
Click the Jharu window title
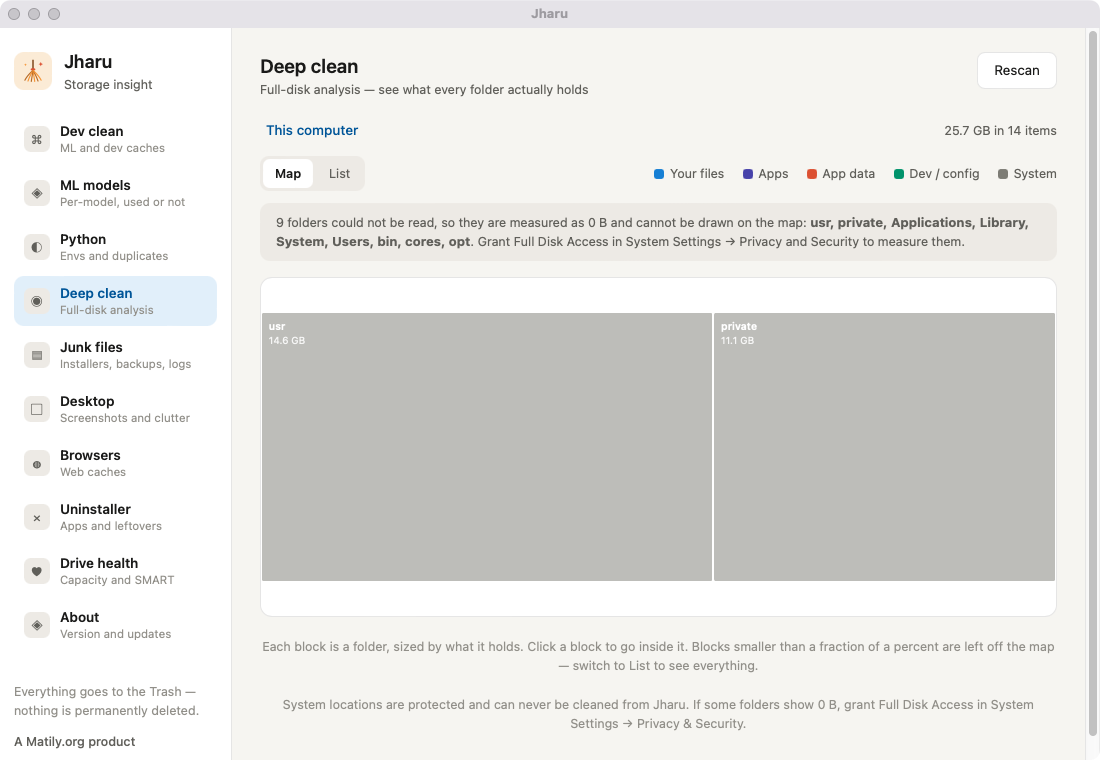click(x=549, y=13)
